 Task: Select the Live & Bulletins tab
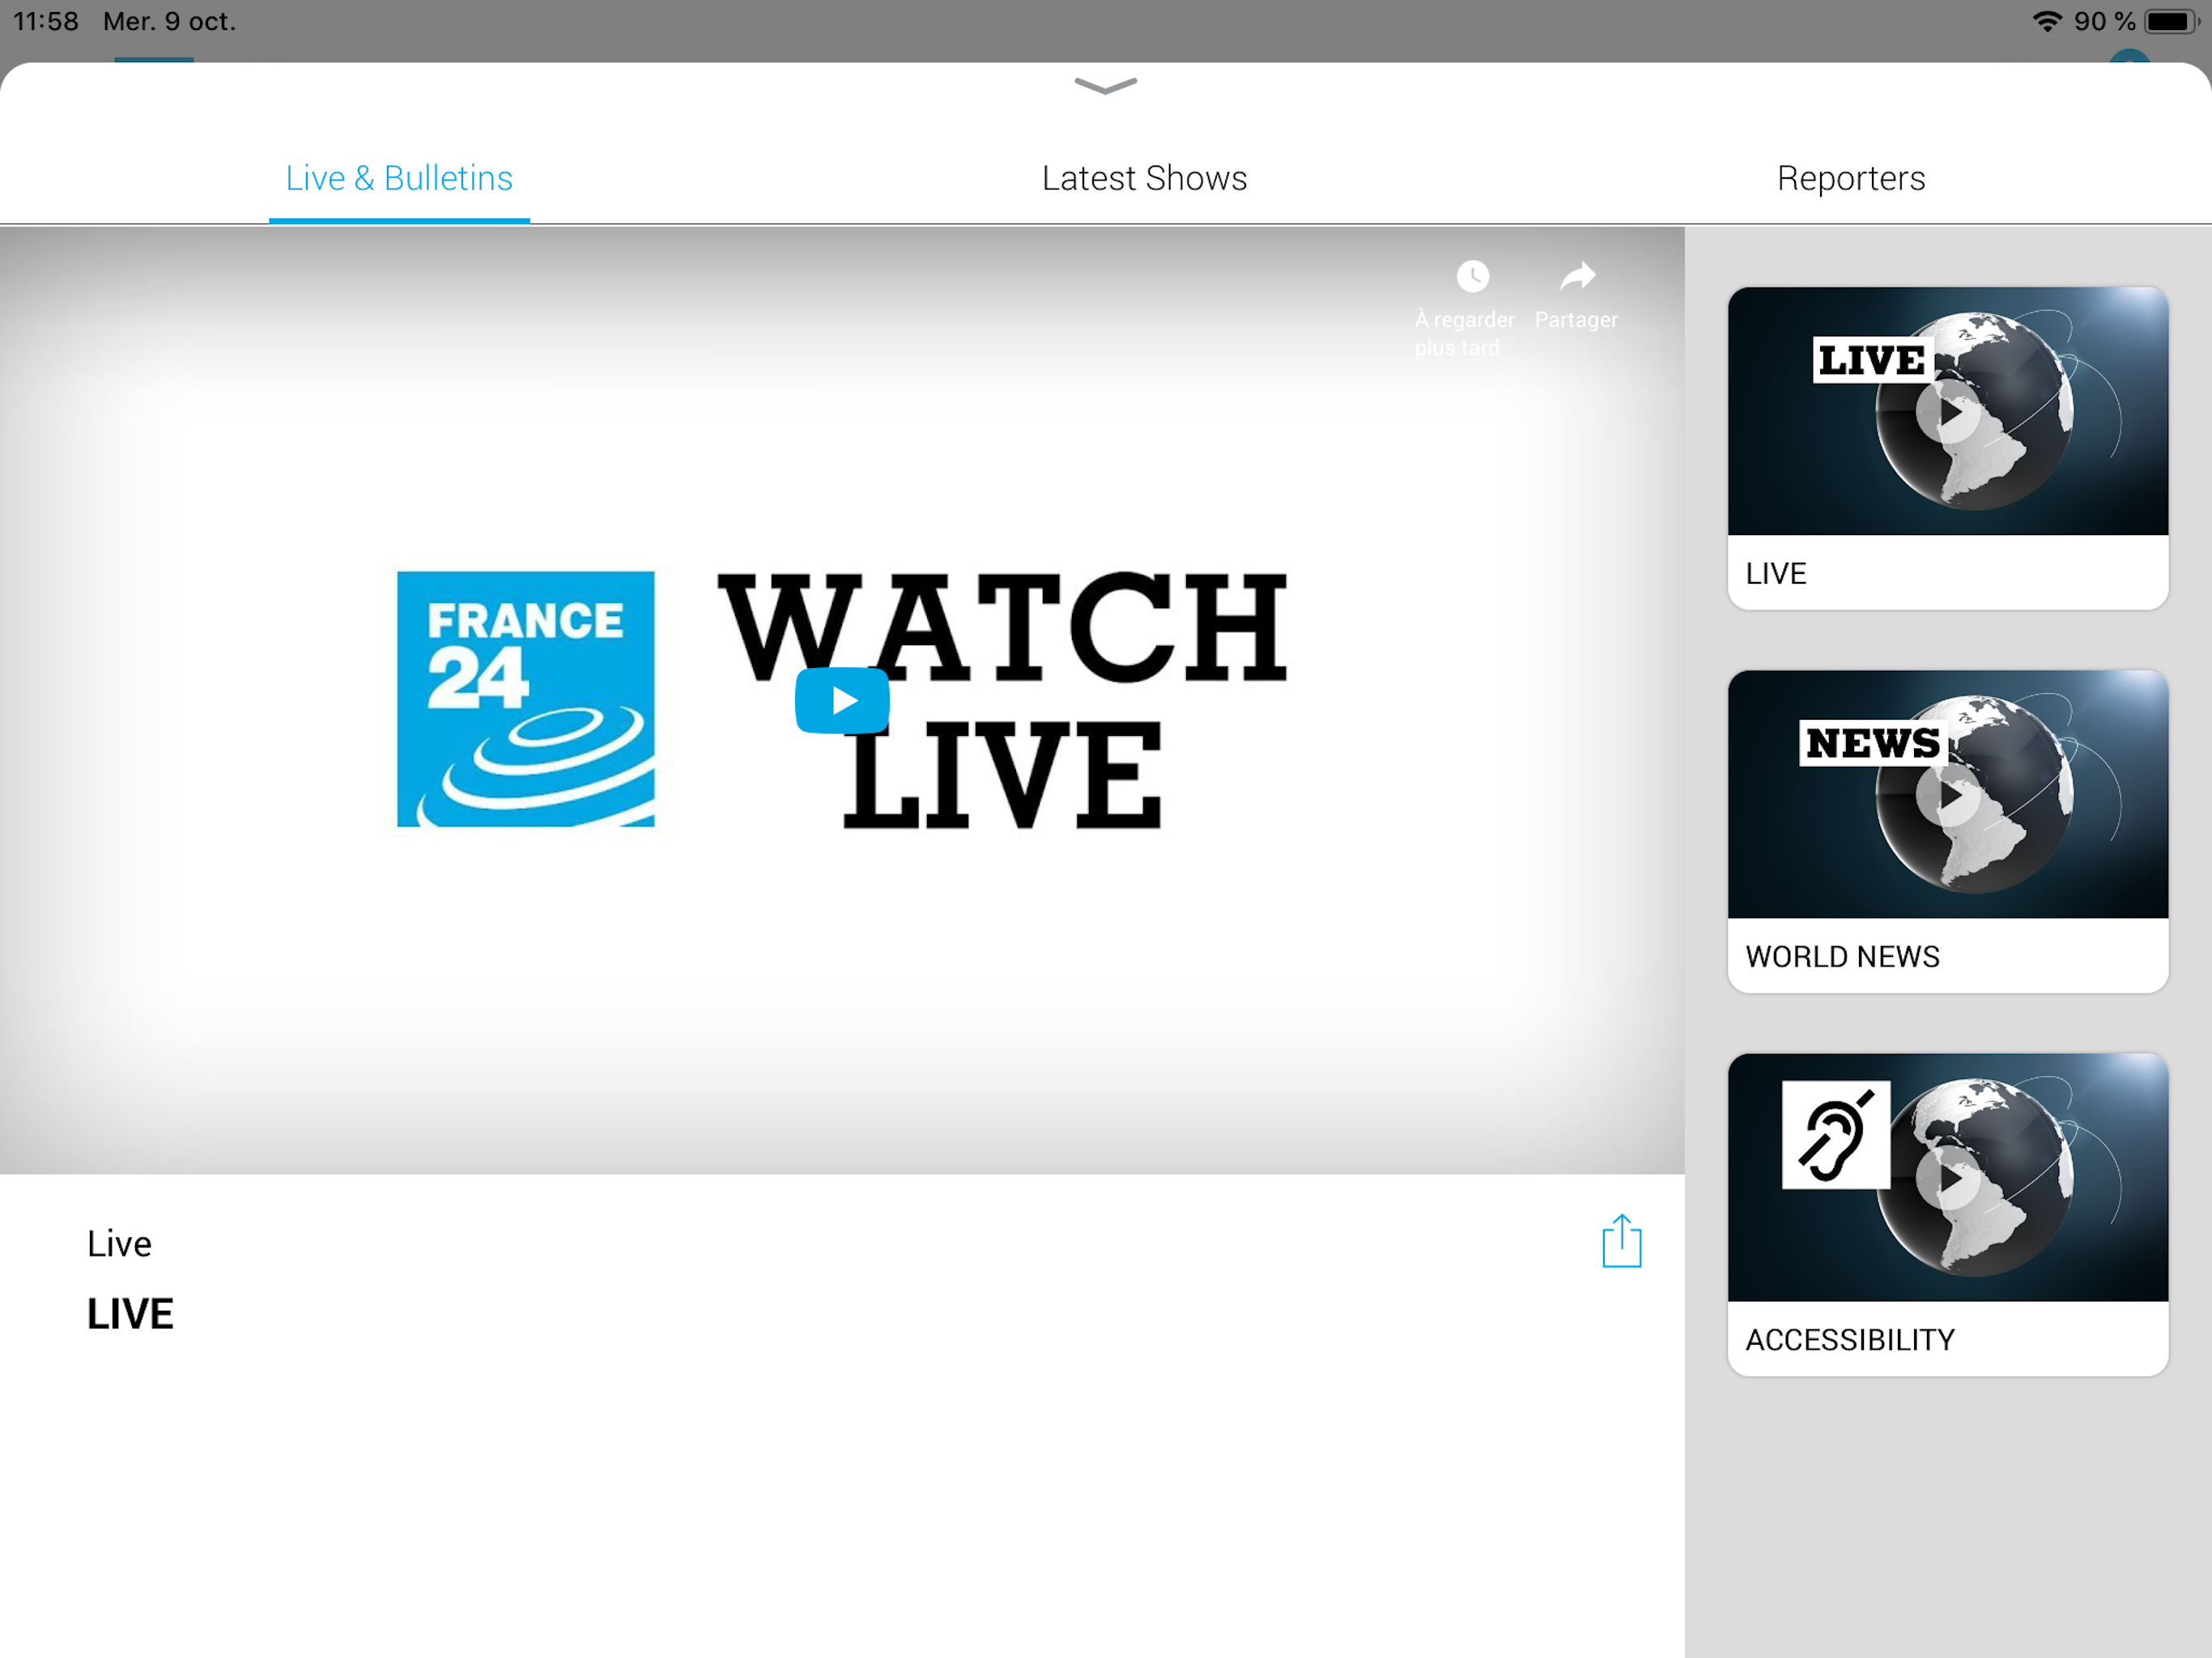pyautogui.click(x=399, y=178)
